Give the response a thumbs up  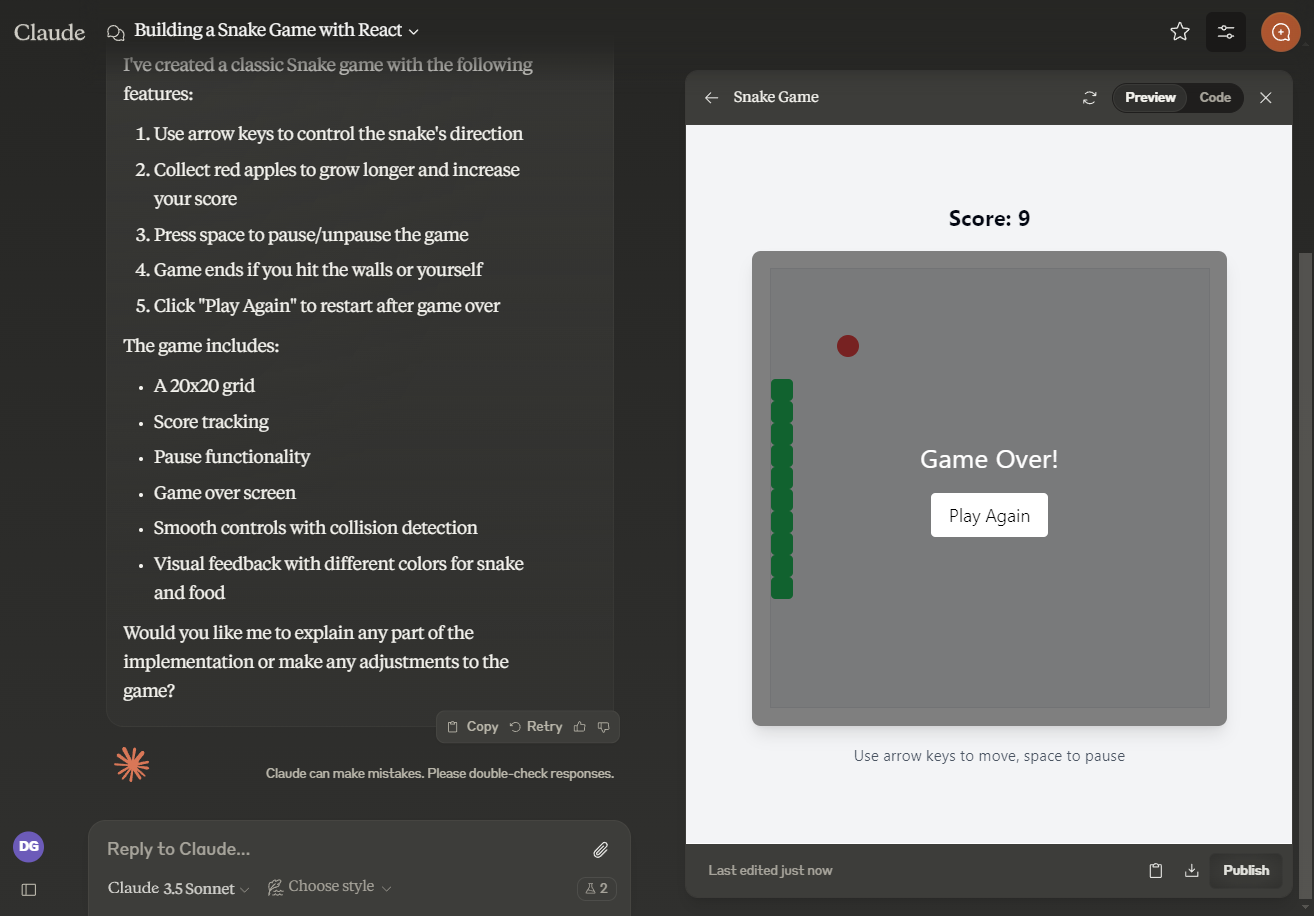(580, 727)
